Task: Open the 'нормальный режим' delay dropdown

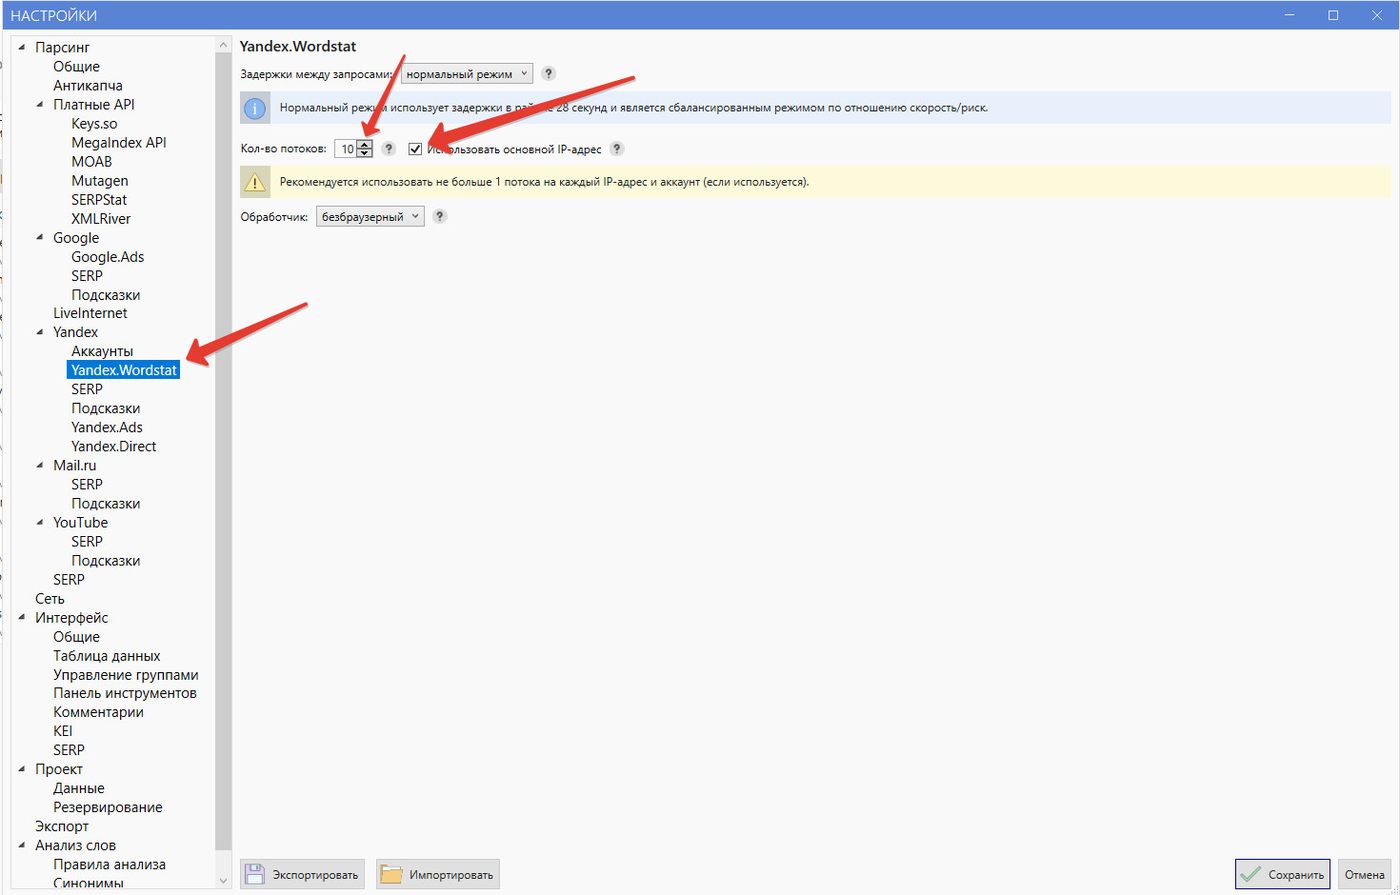Action: point(467,73)
